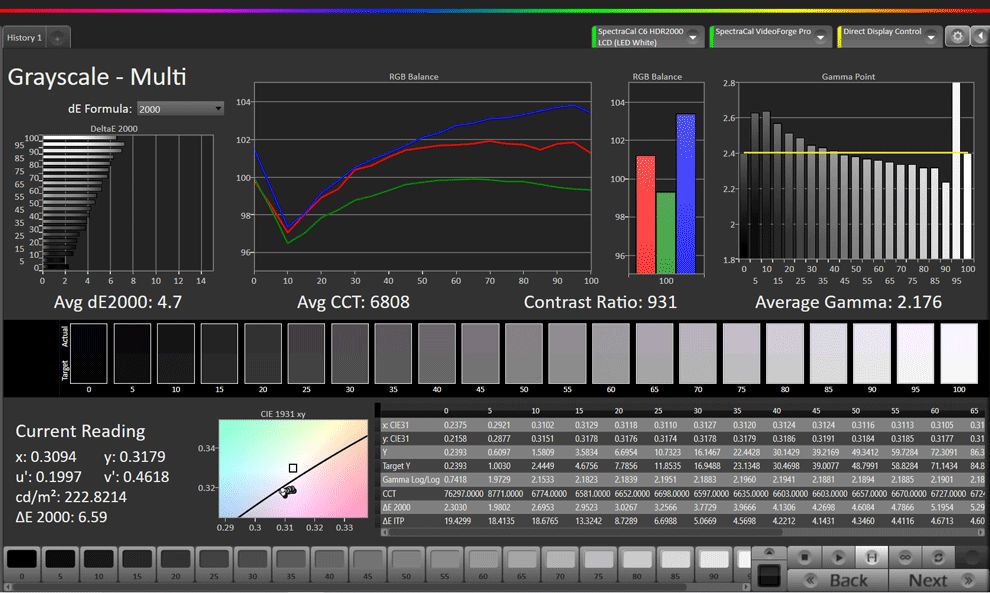
Task: Click the up arrow above current pattern swatch
Action: coord(769,552)
